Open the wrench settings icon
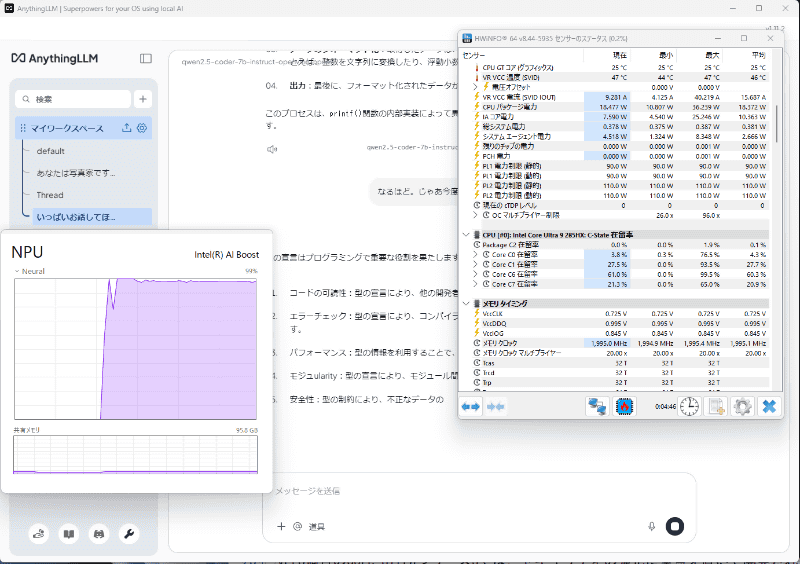 point(129,534)
